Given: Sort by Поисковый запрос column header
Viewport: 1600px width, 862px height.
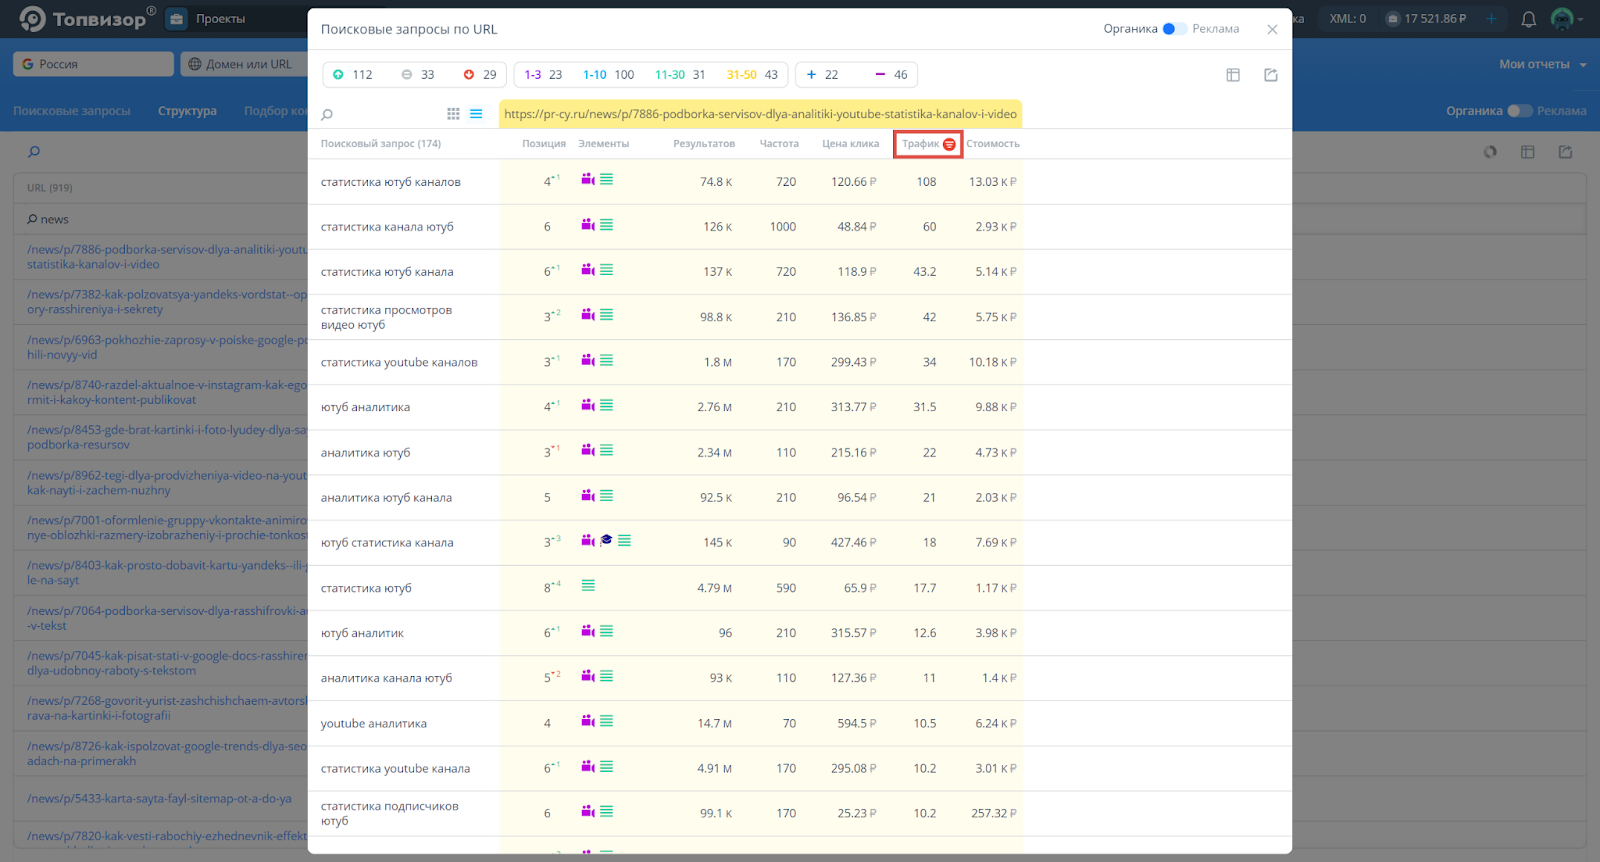Looking at the screenshot, I should coord(380,144).
